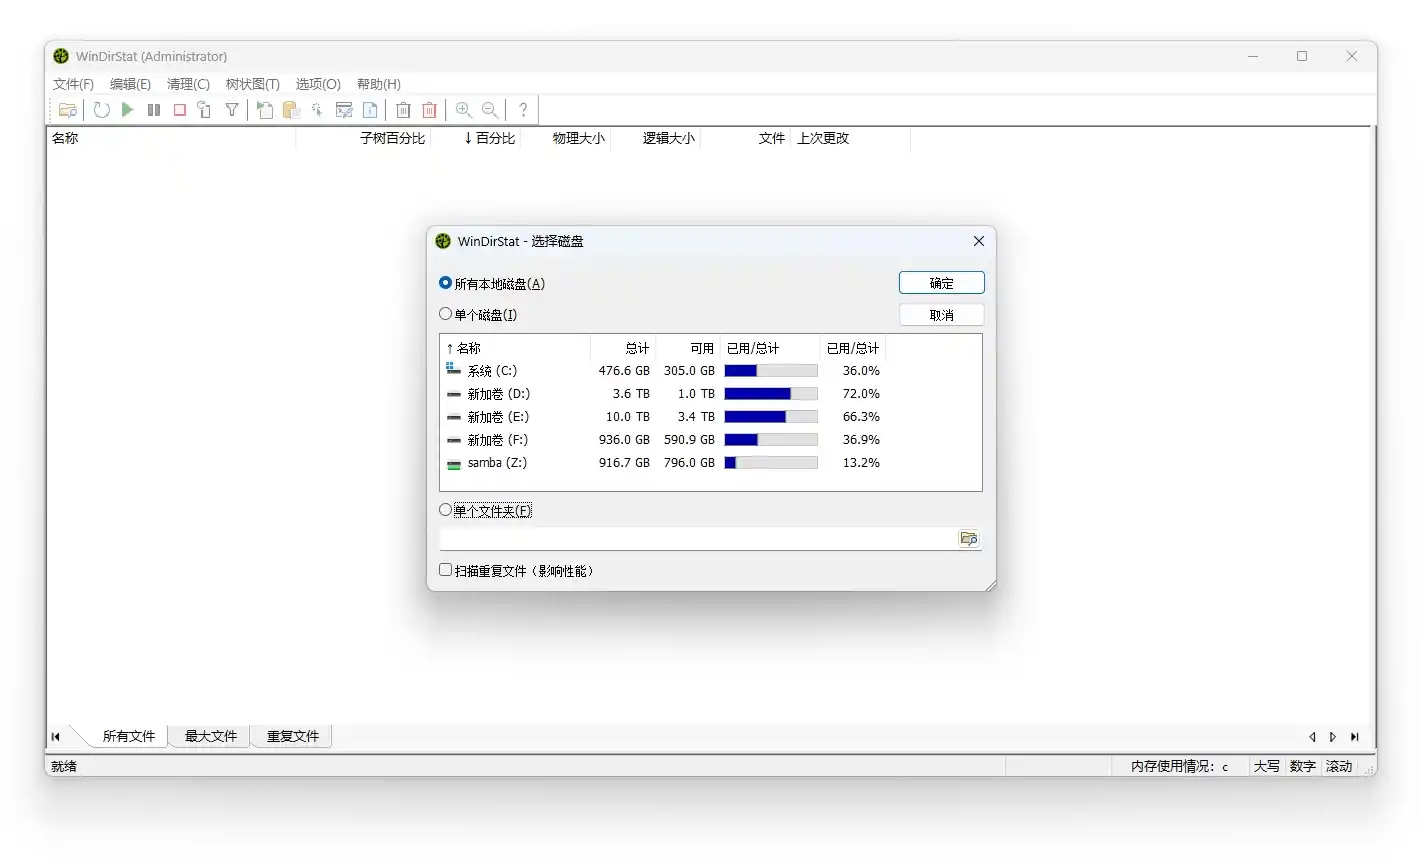Sort drives by the 可用 column header
This screenshot has height=859, width=1420.
(x=688, y=348)
